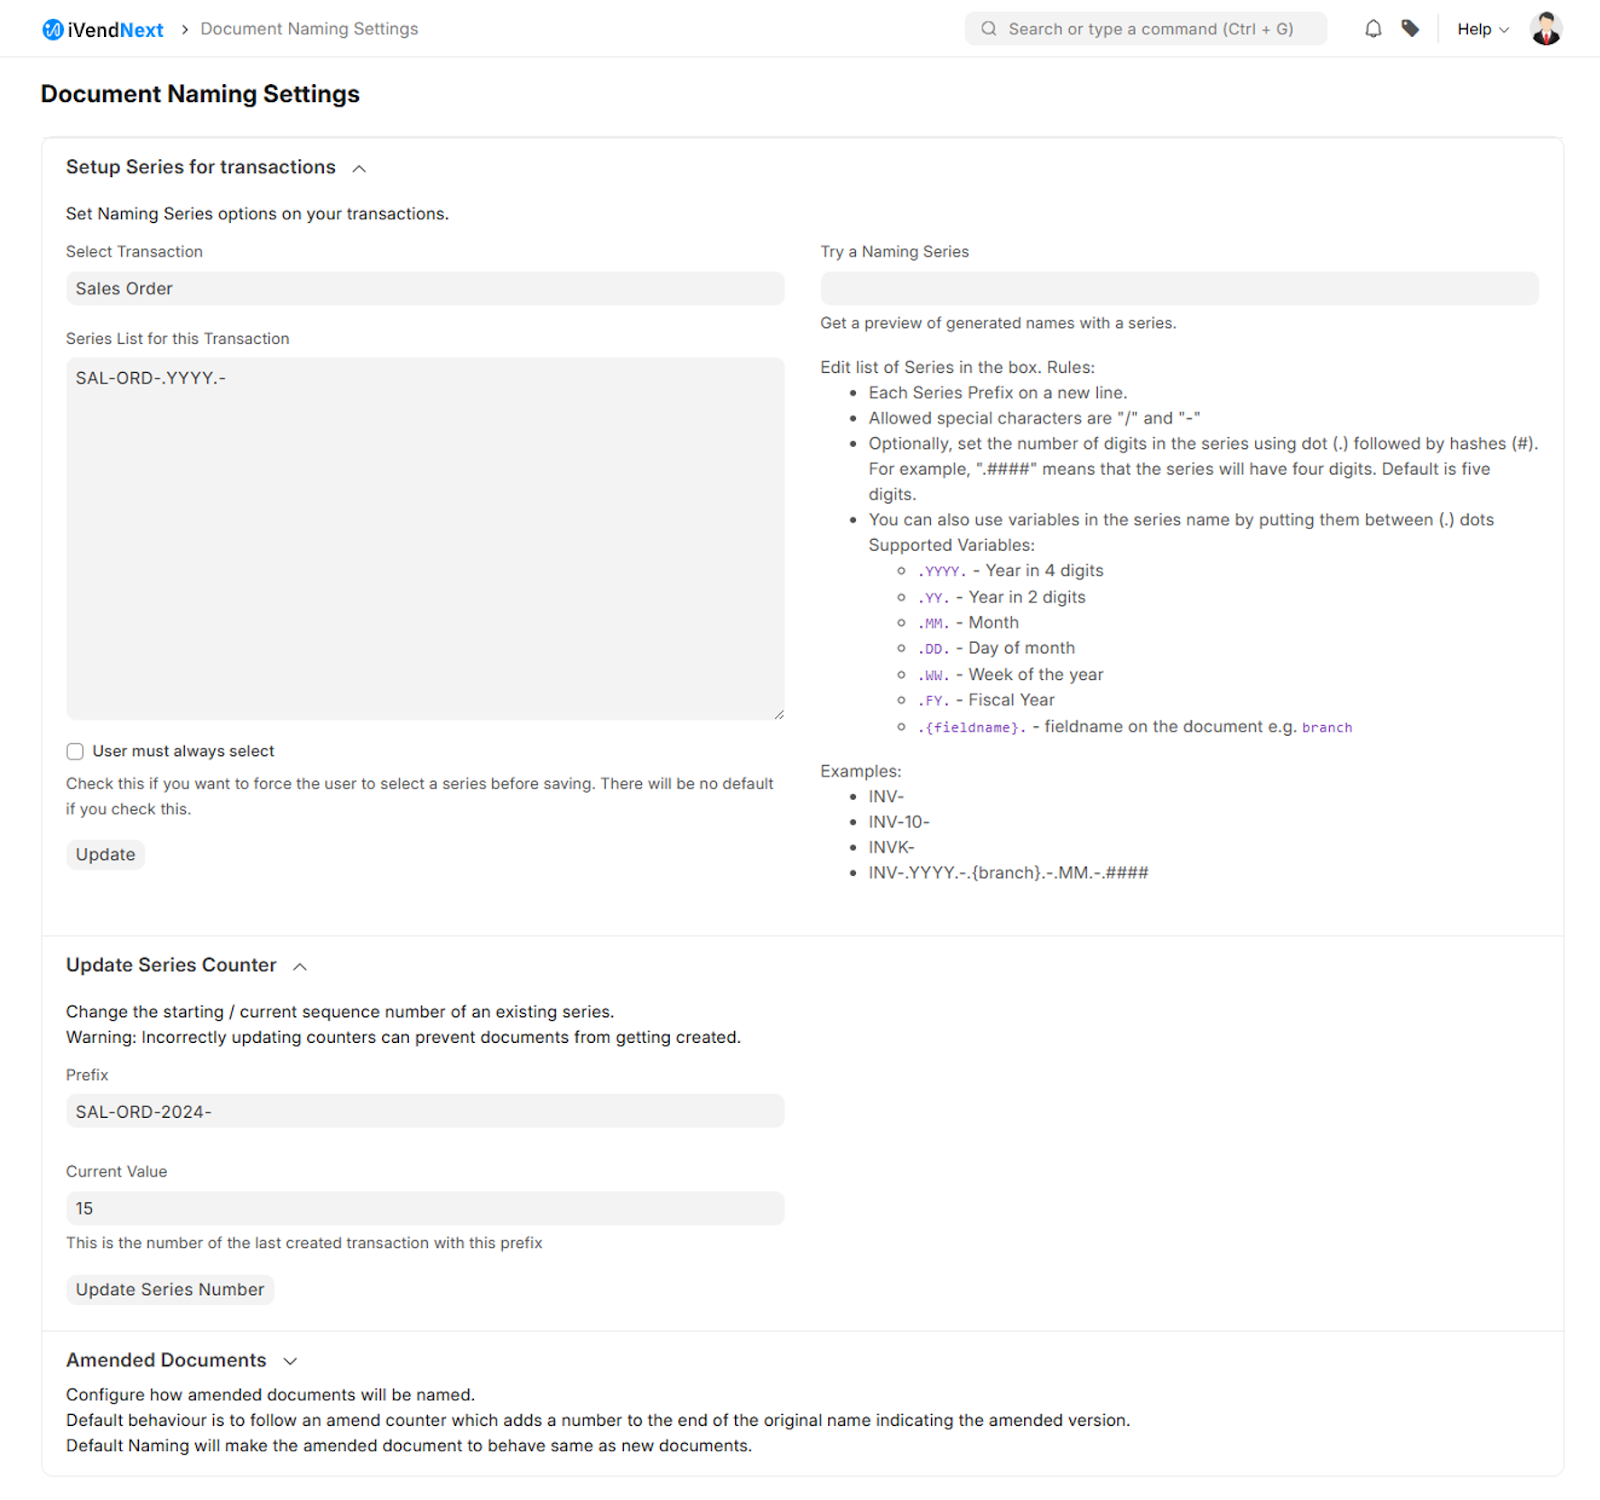This screenshot has width=1600, height=1500.
Task: Open the Prefix dropdown field
Action: tap(425, 1111)
